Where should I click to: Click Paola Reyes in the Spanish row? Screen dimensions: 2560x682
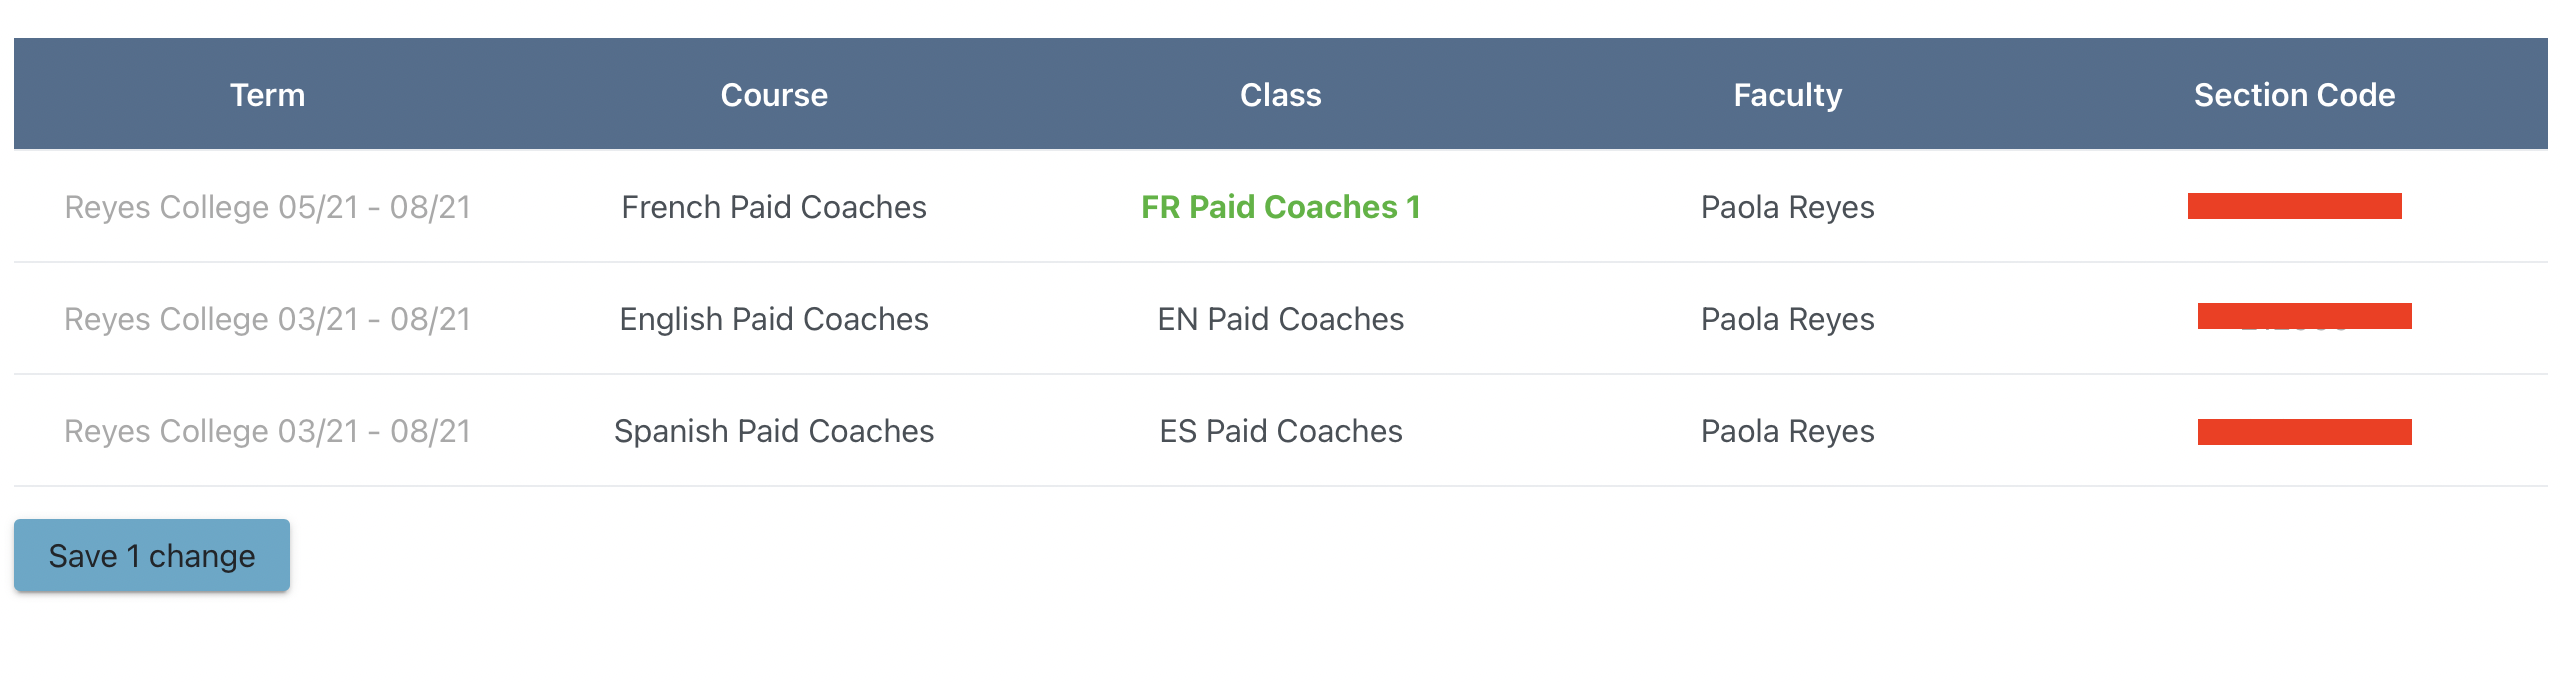point(1787,431)
